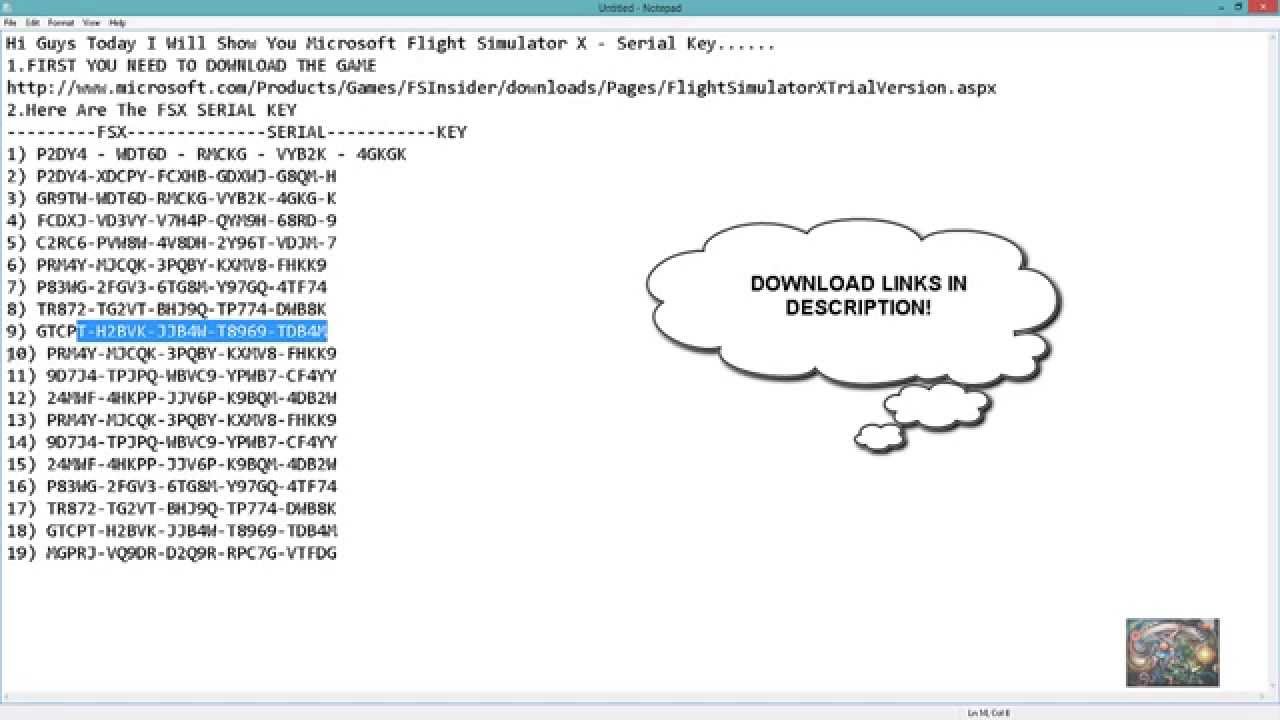The width and height of the screenshot is (1280, 720).
Task: Click the 'Ln, Col' status bar indicator
Action: 988,713
